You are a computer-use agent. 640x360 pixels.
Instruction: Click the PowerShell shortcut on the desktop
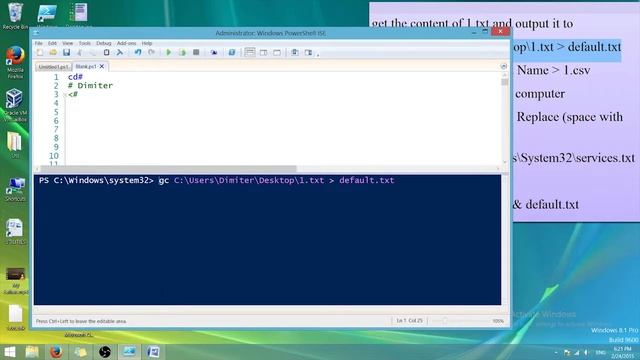tap(47, 15)
